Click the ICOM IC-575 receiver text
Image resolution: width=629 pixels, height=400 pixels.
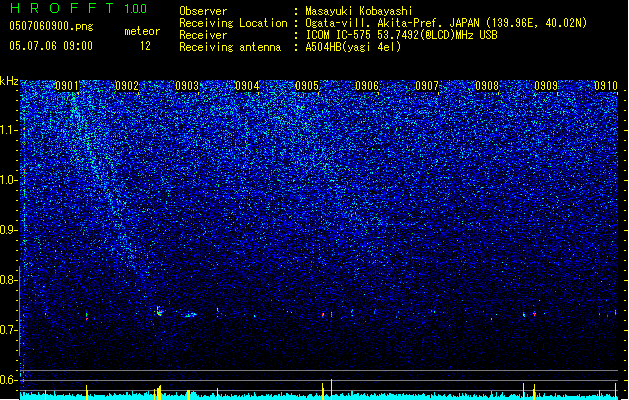[x=401, y=35]
